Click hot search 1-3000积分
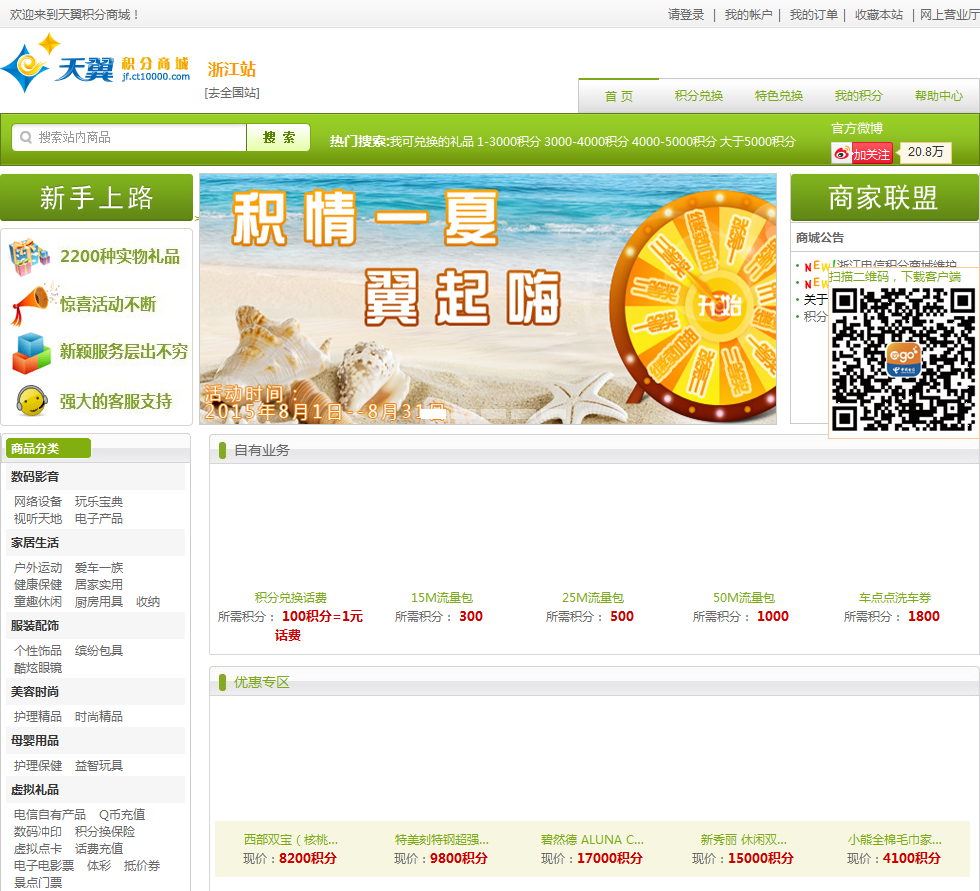The height and width of the screenshot is (891, 980). (x=508, y=142)
